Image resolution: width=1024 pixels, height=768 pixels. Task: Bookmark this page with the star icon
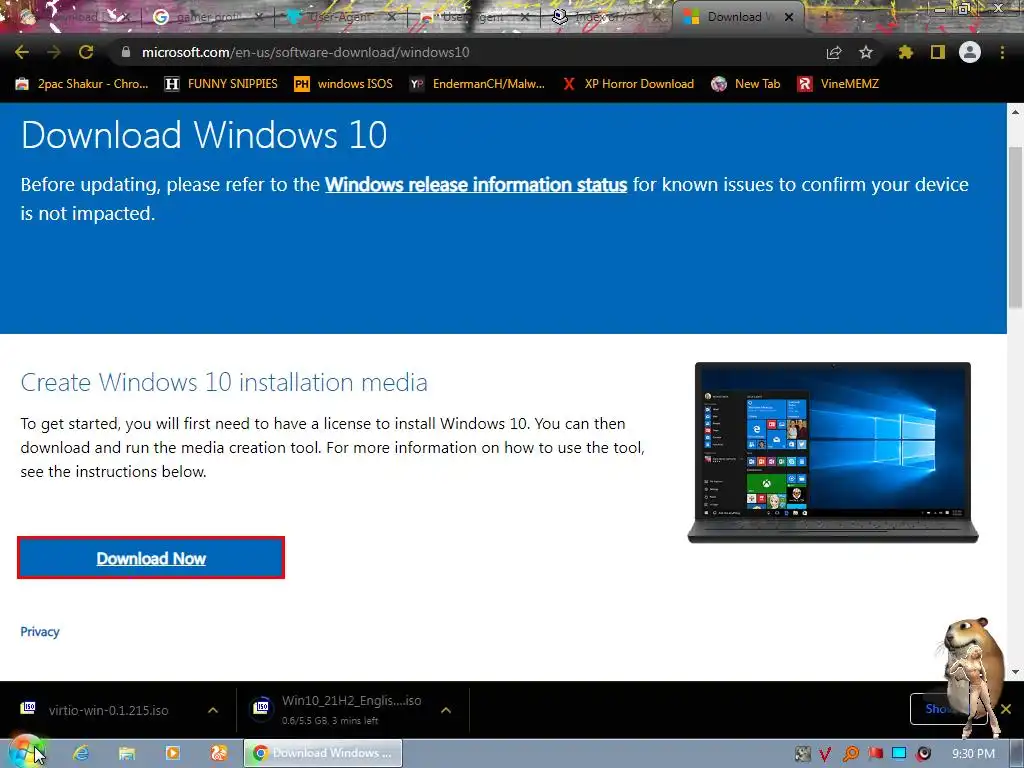coord(866,52)
